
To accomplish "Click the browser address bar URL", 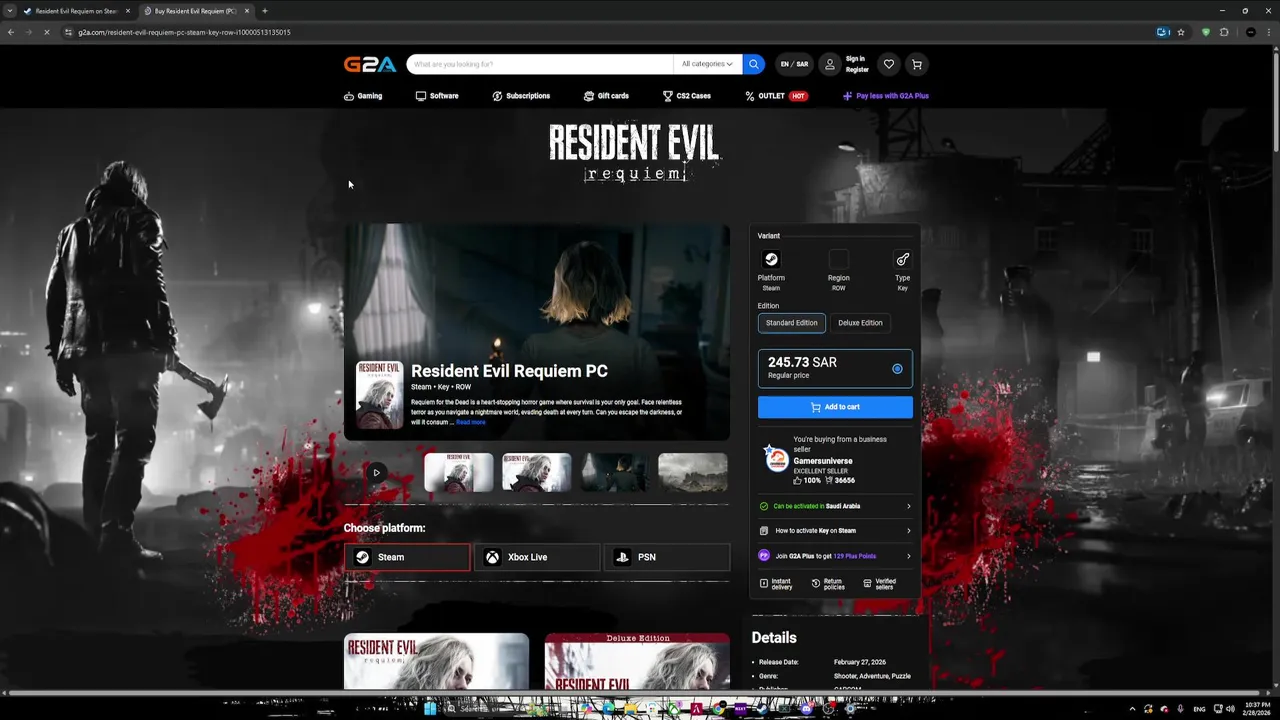I will pos(184,32).
